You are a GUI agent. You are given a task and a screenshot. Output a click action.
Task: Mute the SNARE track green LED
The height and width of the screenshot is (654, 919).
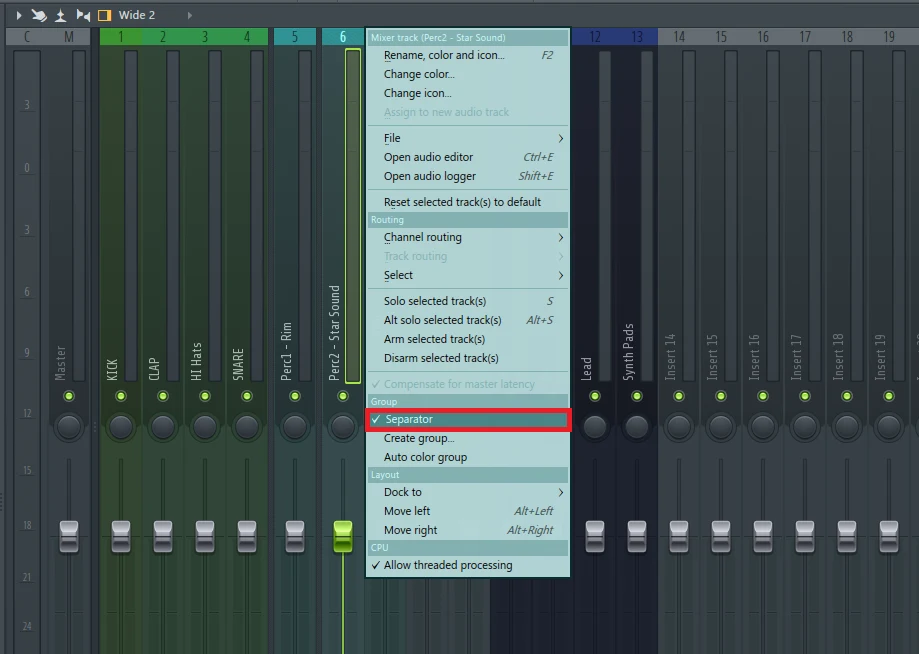(247, 396)
